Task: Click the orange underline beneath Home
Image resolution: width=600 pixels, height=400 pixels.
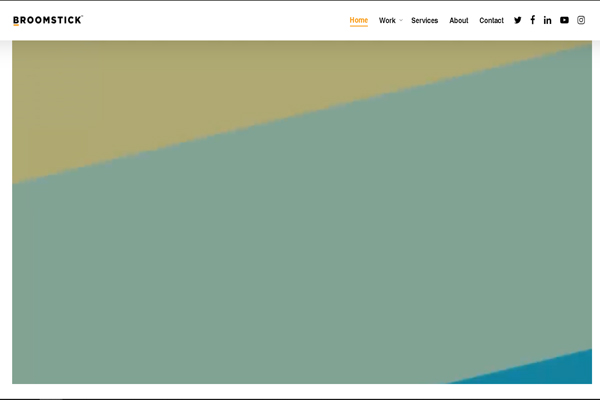Action: point(358,27)
